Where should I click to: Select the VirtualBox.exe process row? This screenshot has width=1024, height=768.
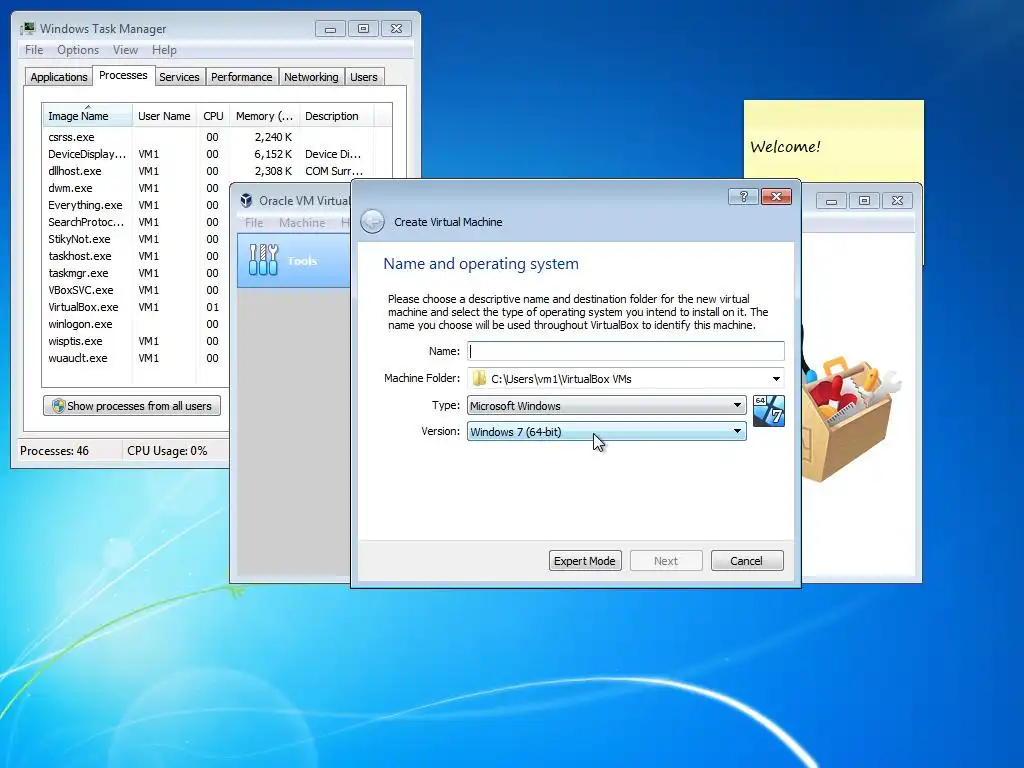coord(136,307)
